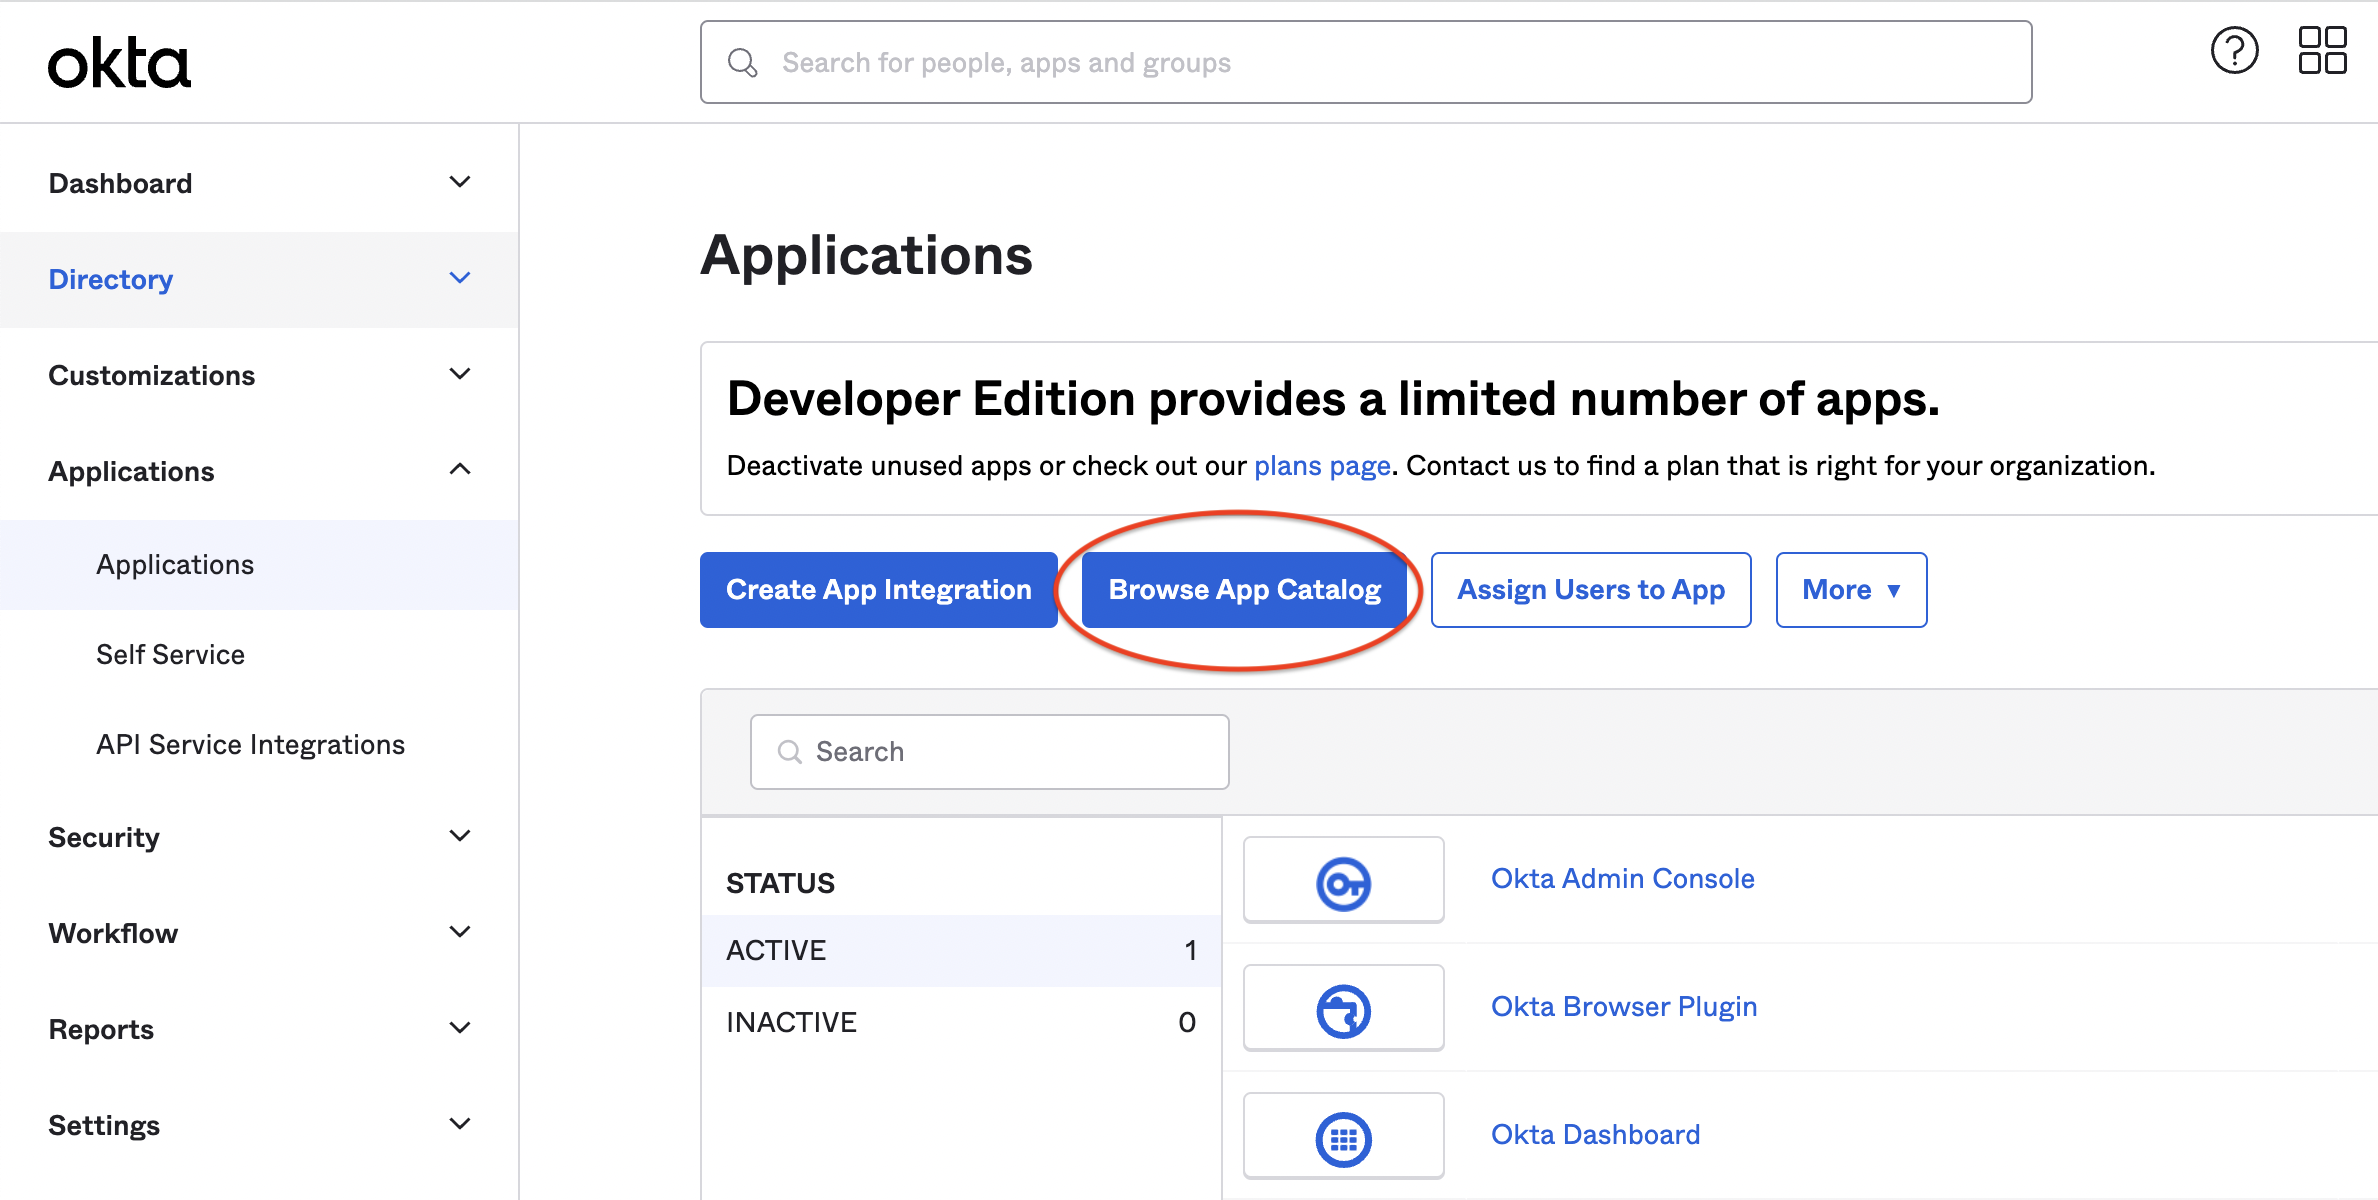Filter by INACTIVE status
The width and height of the screenshot is (2378, 1200).
961,1022
